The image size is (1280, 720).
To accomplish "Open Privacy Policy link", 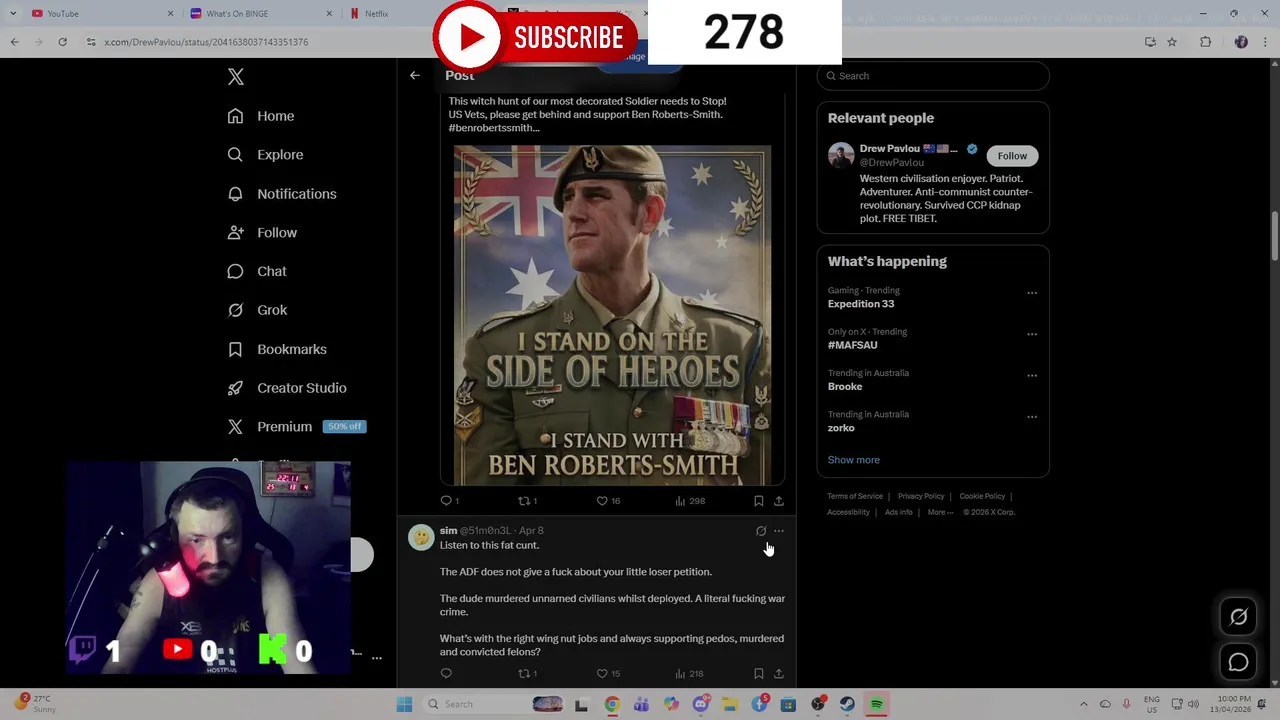I will point(921,496).
